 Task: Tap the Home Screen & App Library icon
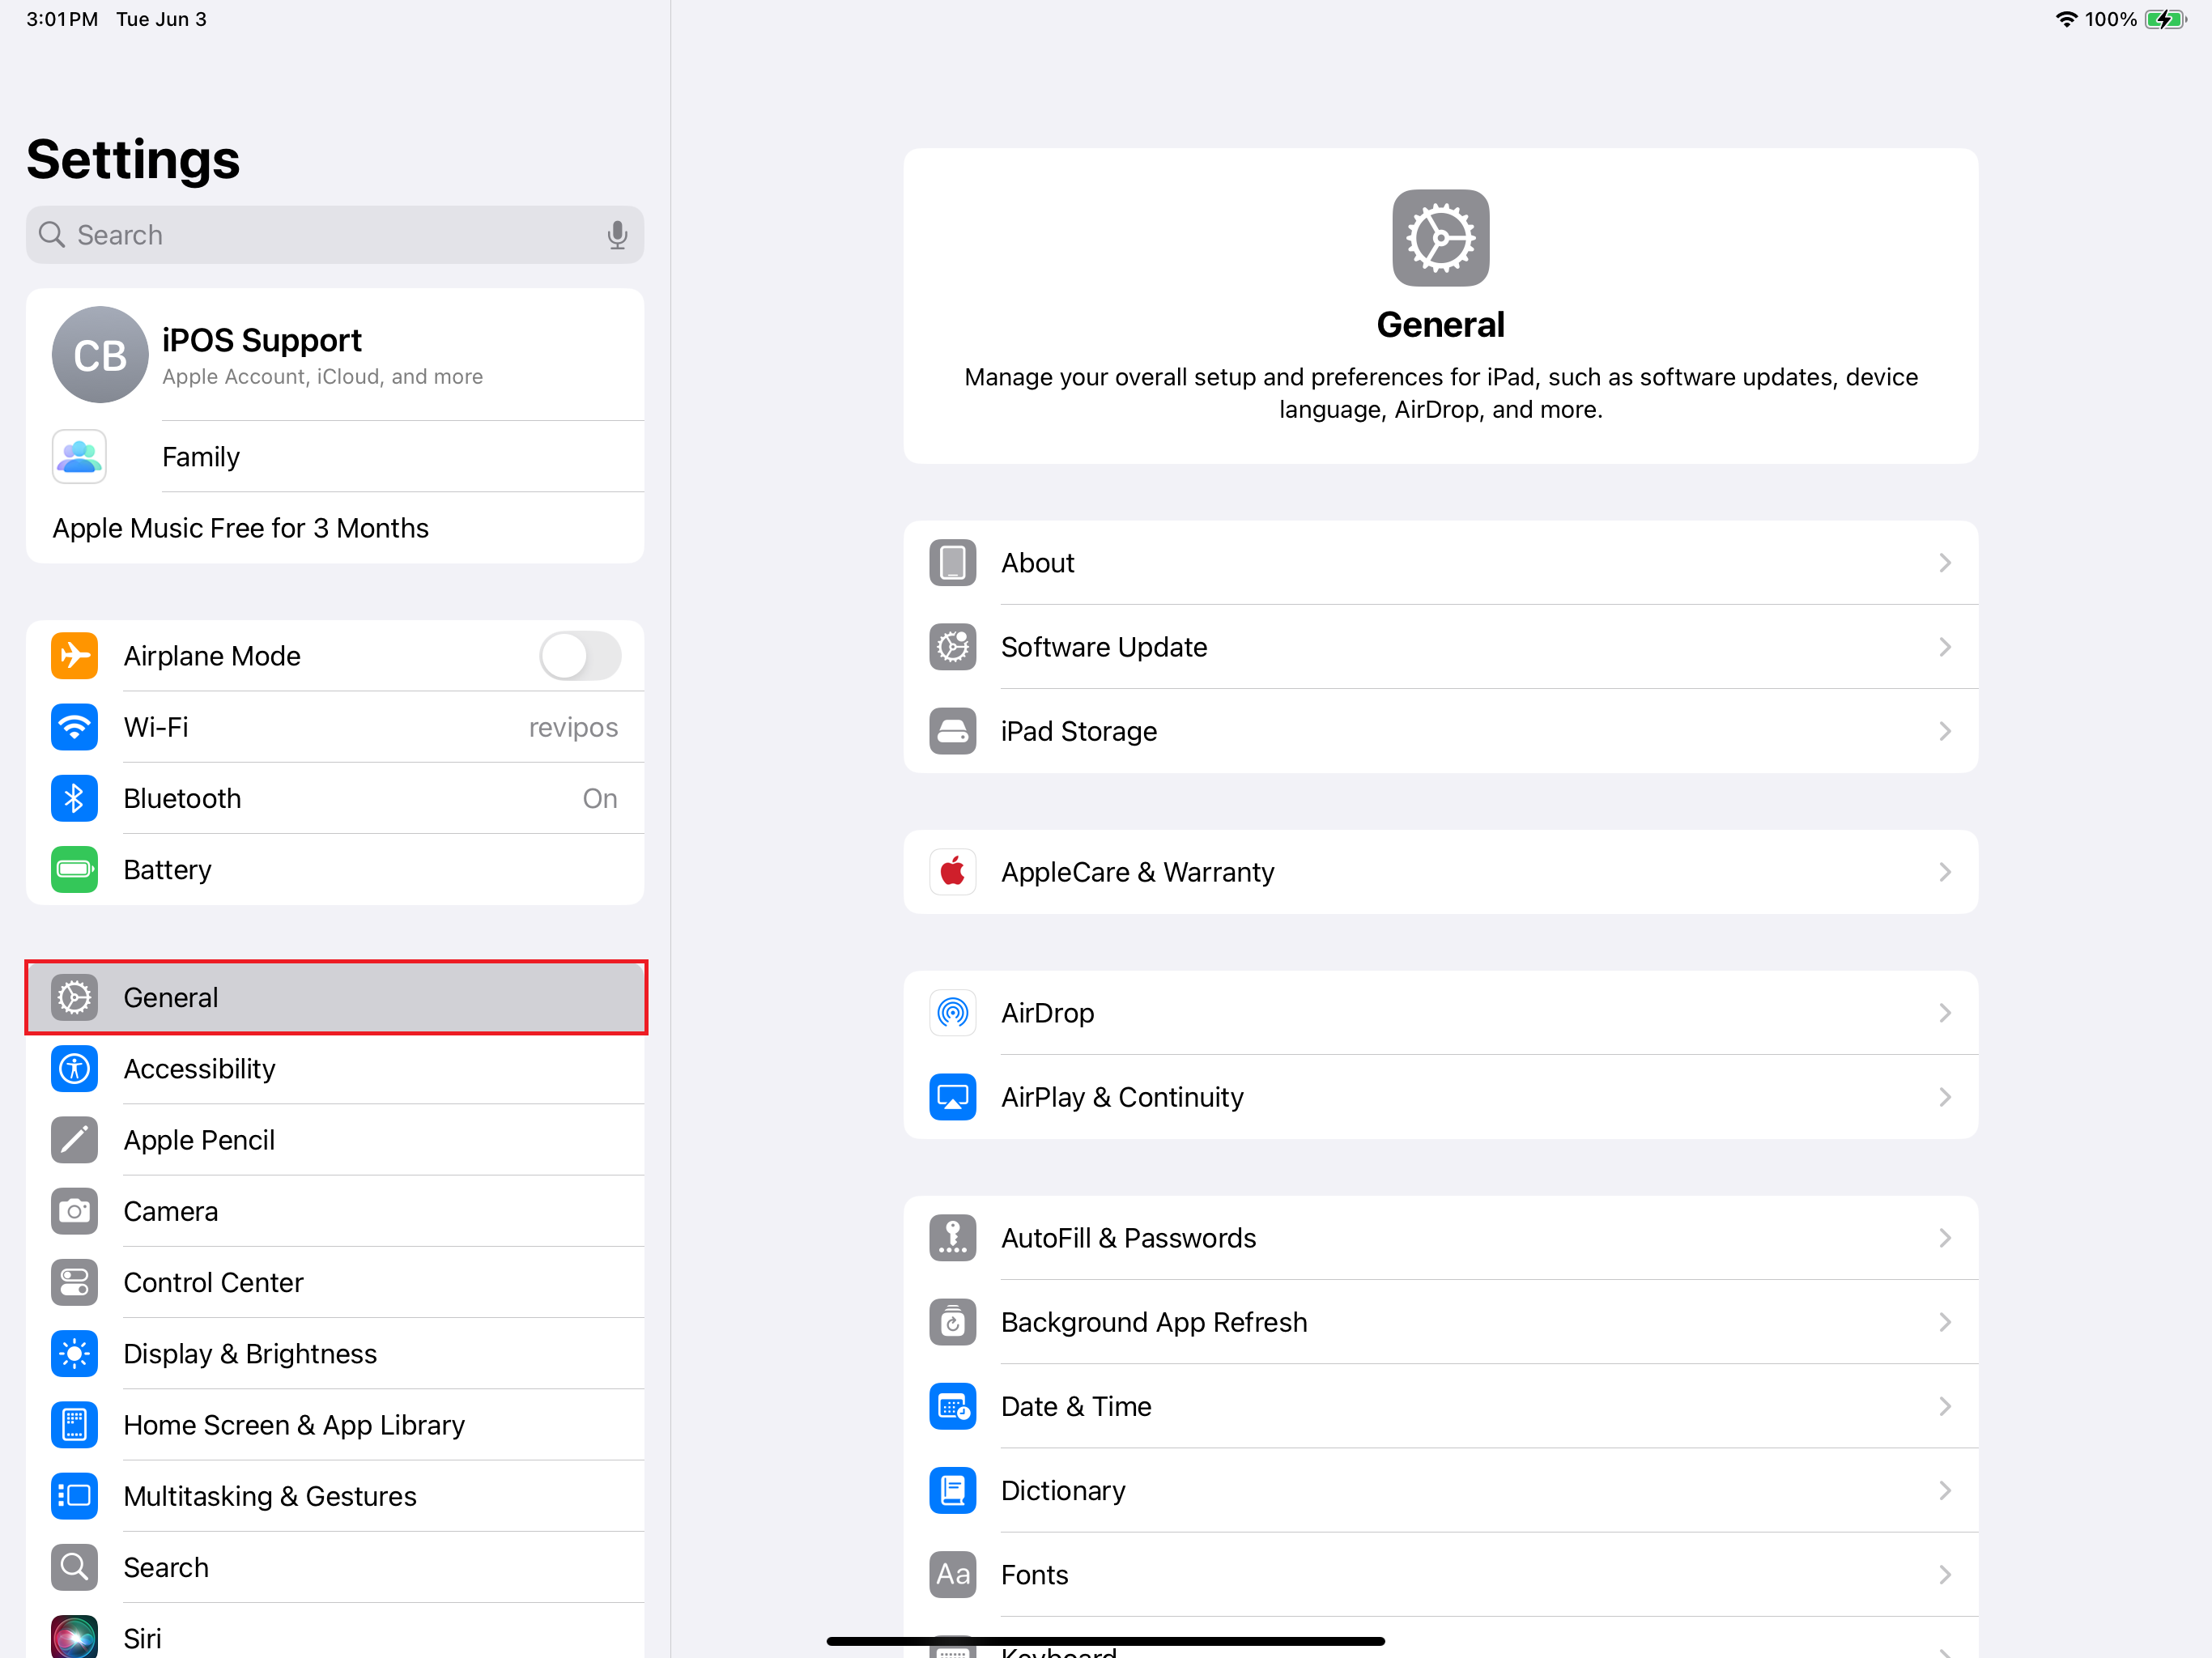[x=74, y=1425]
